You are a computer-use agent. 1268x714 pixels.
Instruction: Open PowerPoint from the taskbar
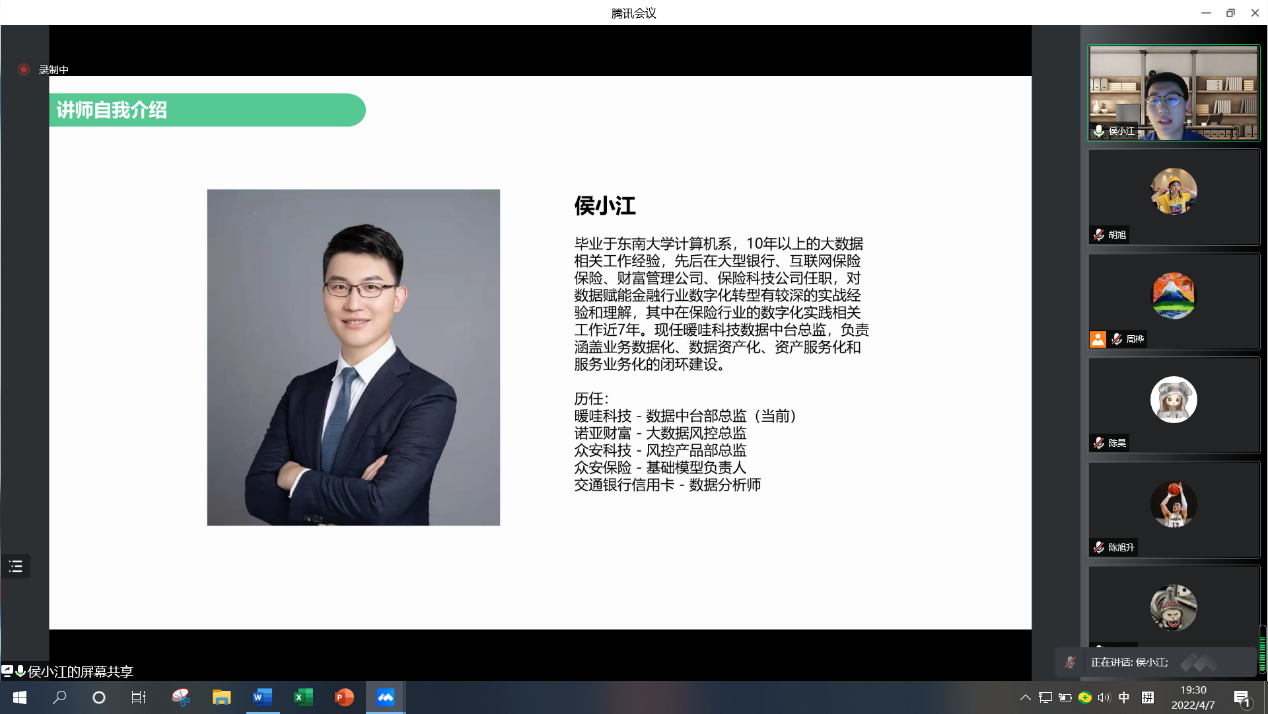click(345, 697)
